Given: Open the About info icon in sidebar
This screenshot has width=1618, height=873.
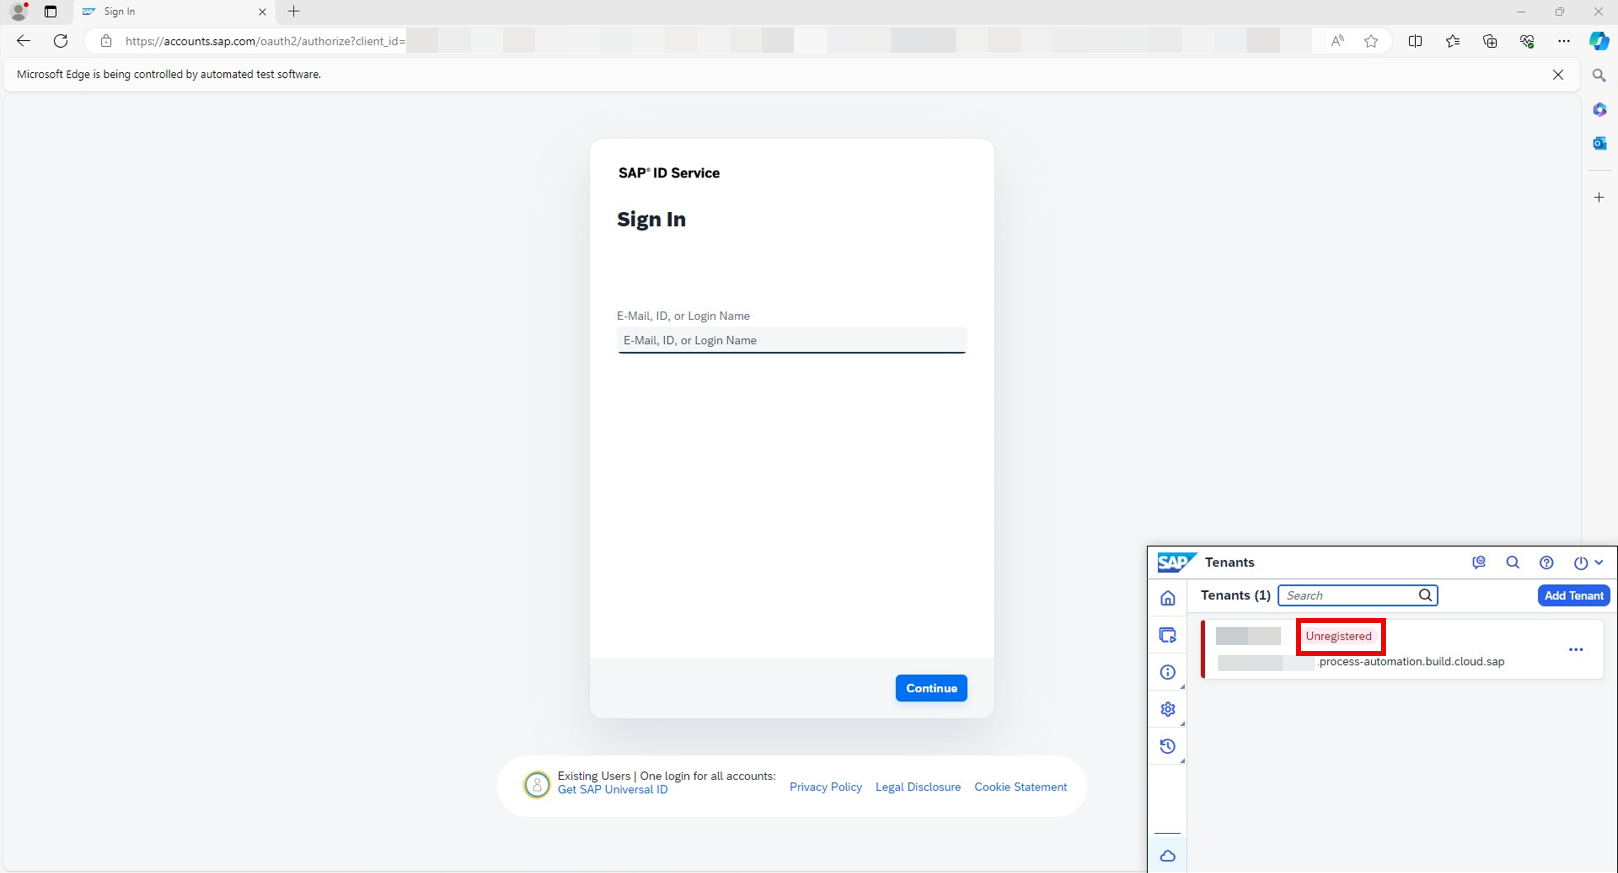Looking at the screenshot, I should (1167, 672).
